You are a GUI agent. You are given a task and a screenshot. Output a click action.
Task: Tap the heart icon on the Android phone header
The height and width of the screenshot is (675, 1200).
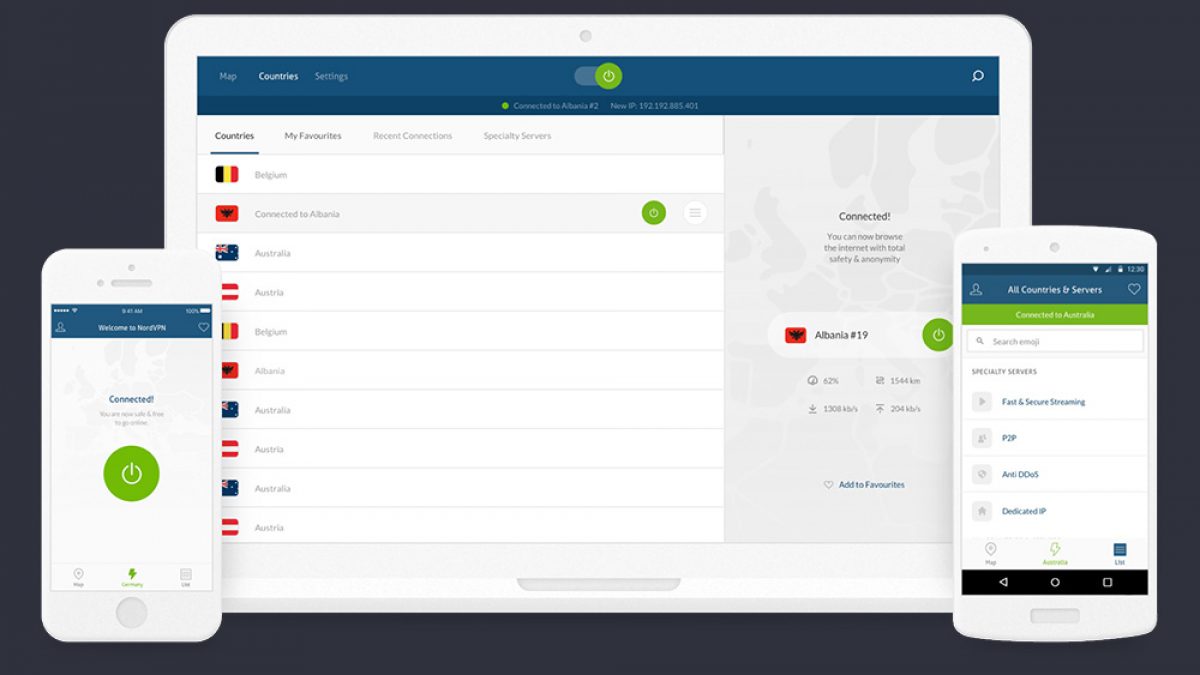1133,289
